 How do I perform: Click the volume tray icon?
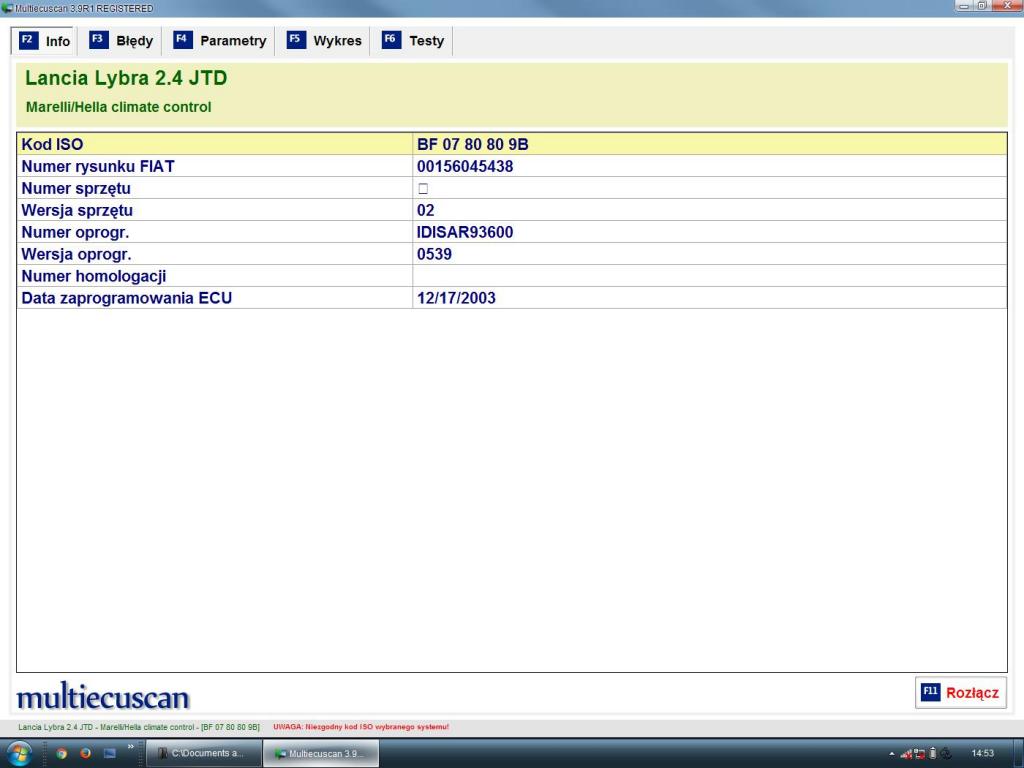[x=946, y=754]
